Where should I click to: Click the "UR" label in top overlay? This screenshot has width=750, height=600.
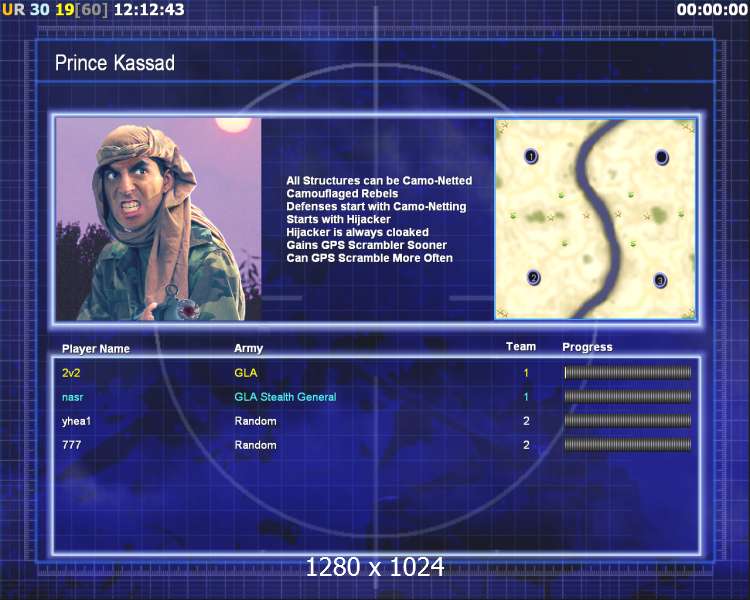[x=14, y=9]
